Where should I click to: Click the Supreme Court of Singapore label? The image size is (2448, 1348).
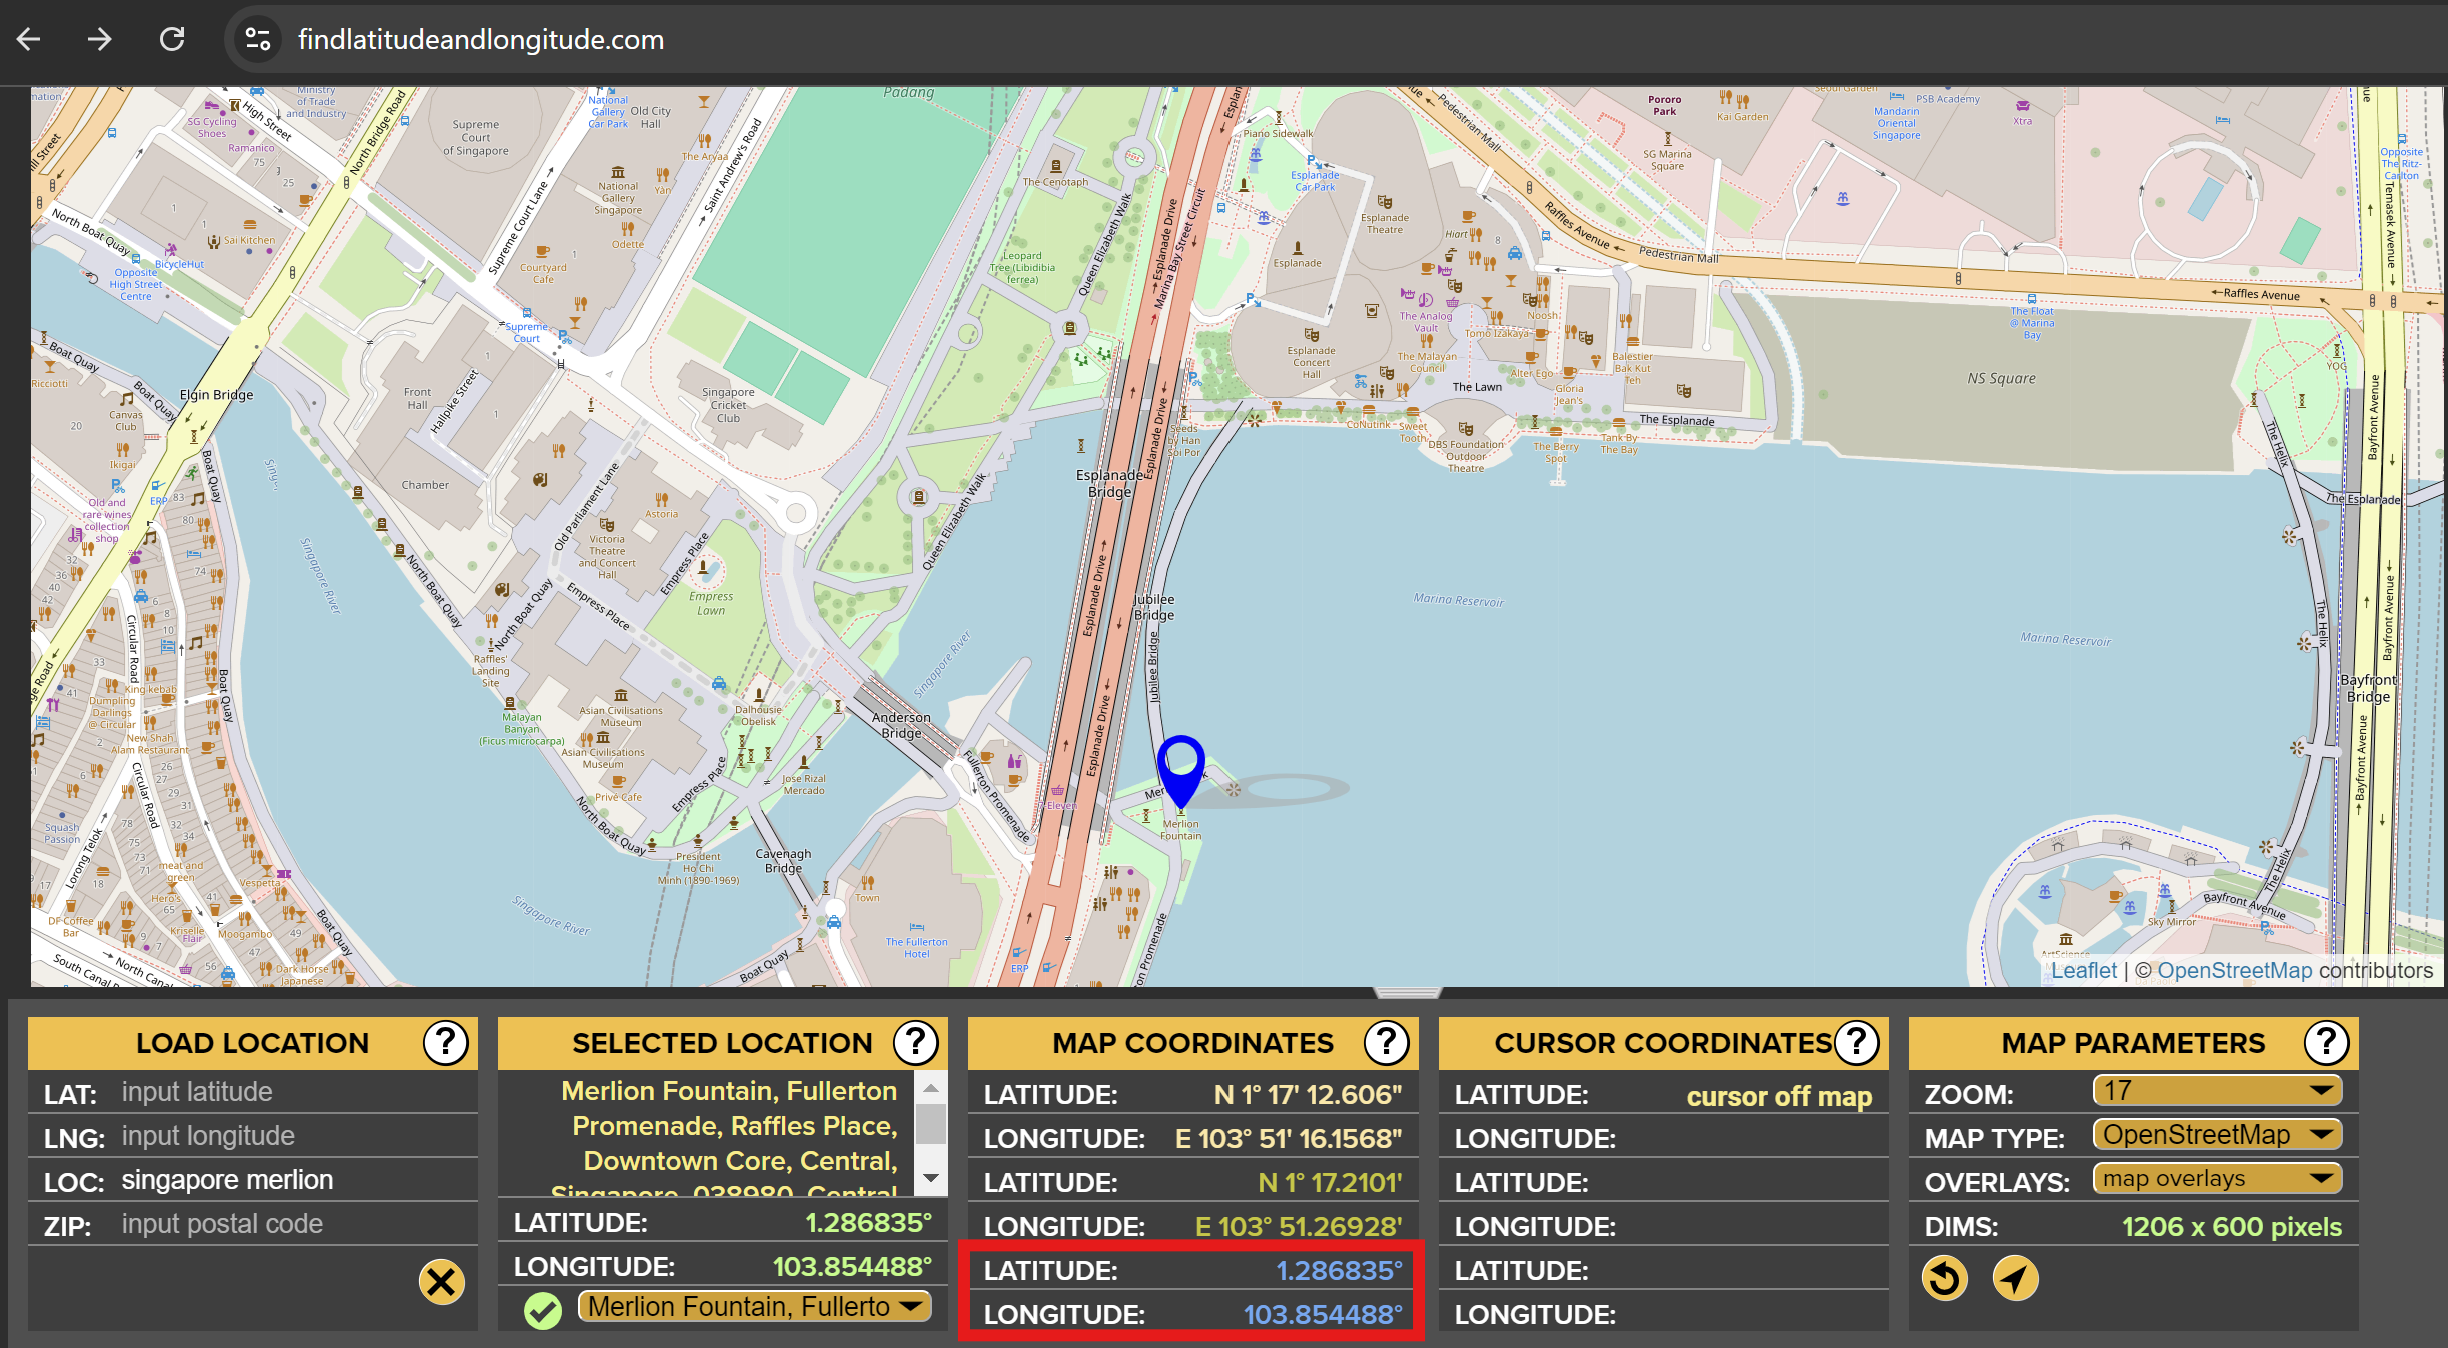(476, 138)
